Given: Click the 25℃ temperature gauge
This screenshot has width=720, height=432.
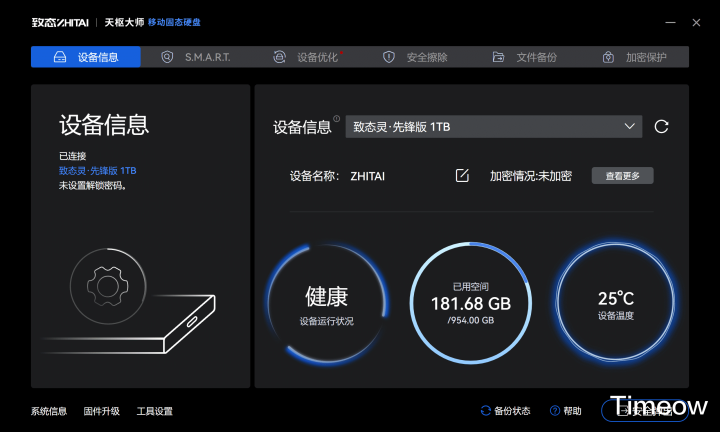Looking at the screenshot, I should click(x=616, y=303).
